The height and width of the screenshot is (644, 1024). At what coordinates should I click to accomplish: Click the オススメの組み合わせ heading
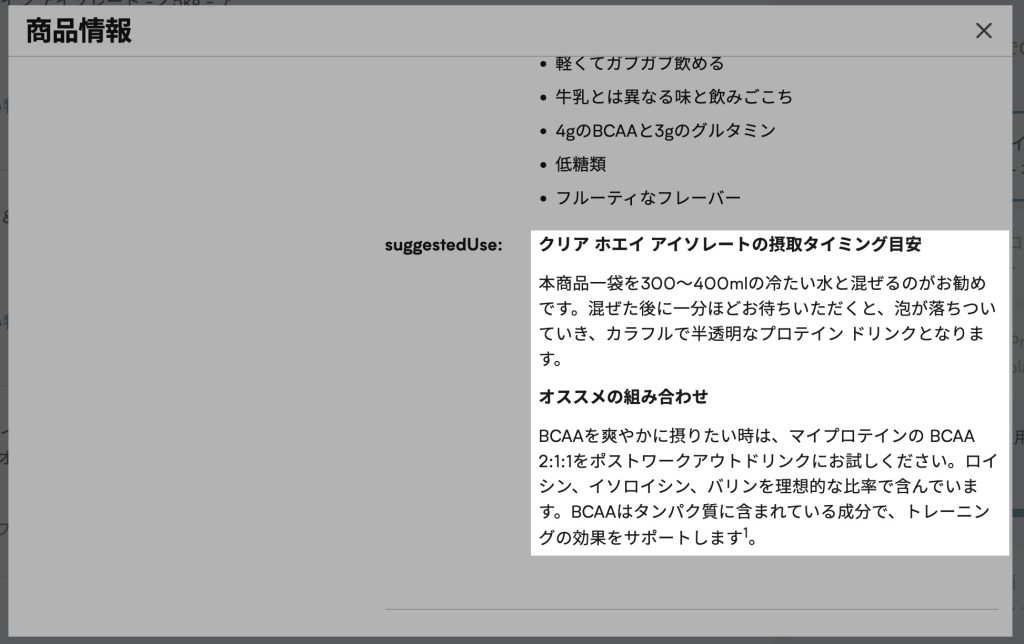(x=624, y=397)
